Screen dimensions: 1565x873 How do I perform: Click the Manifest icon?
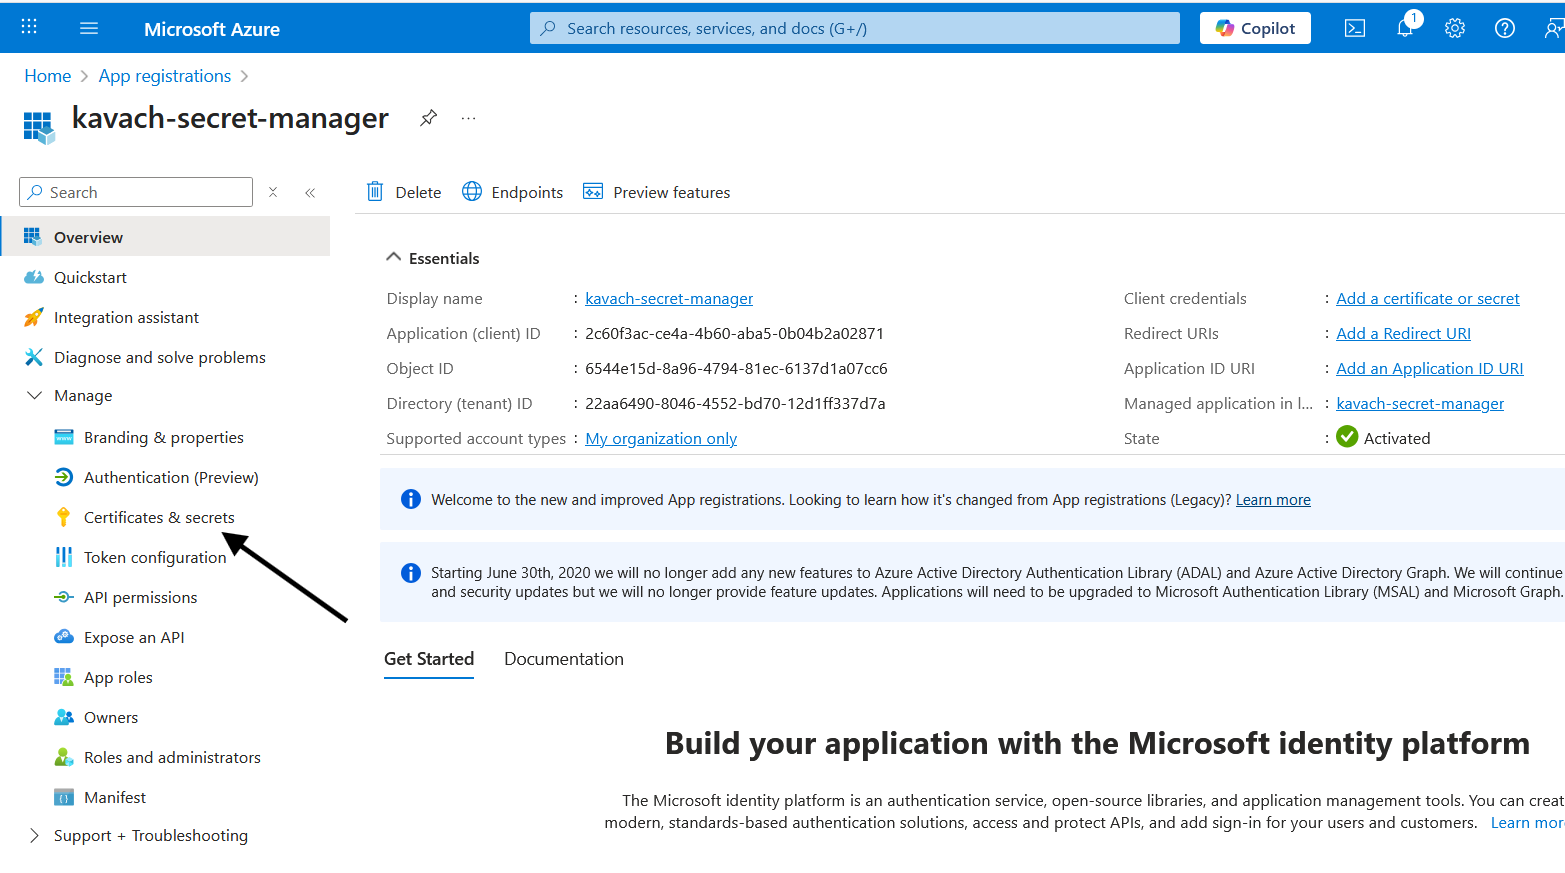click(64, 797)
